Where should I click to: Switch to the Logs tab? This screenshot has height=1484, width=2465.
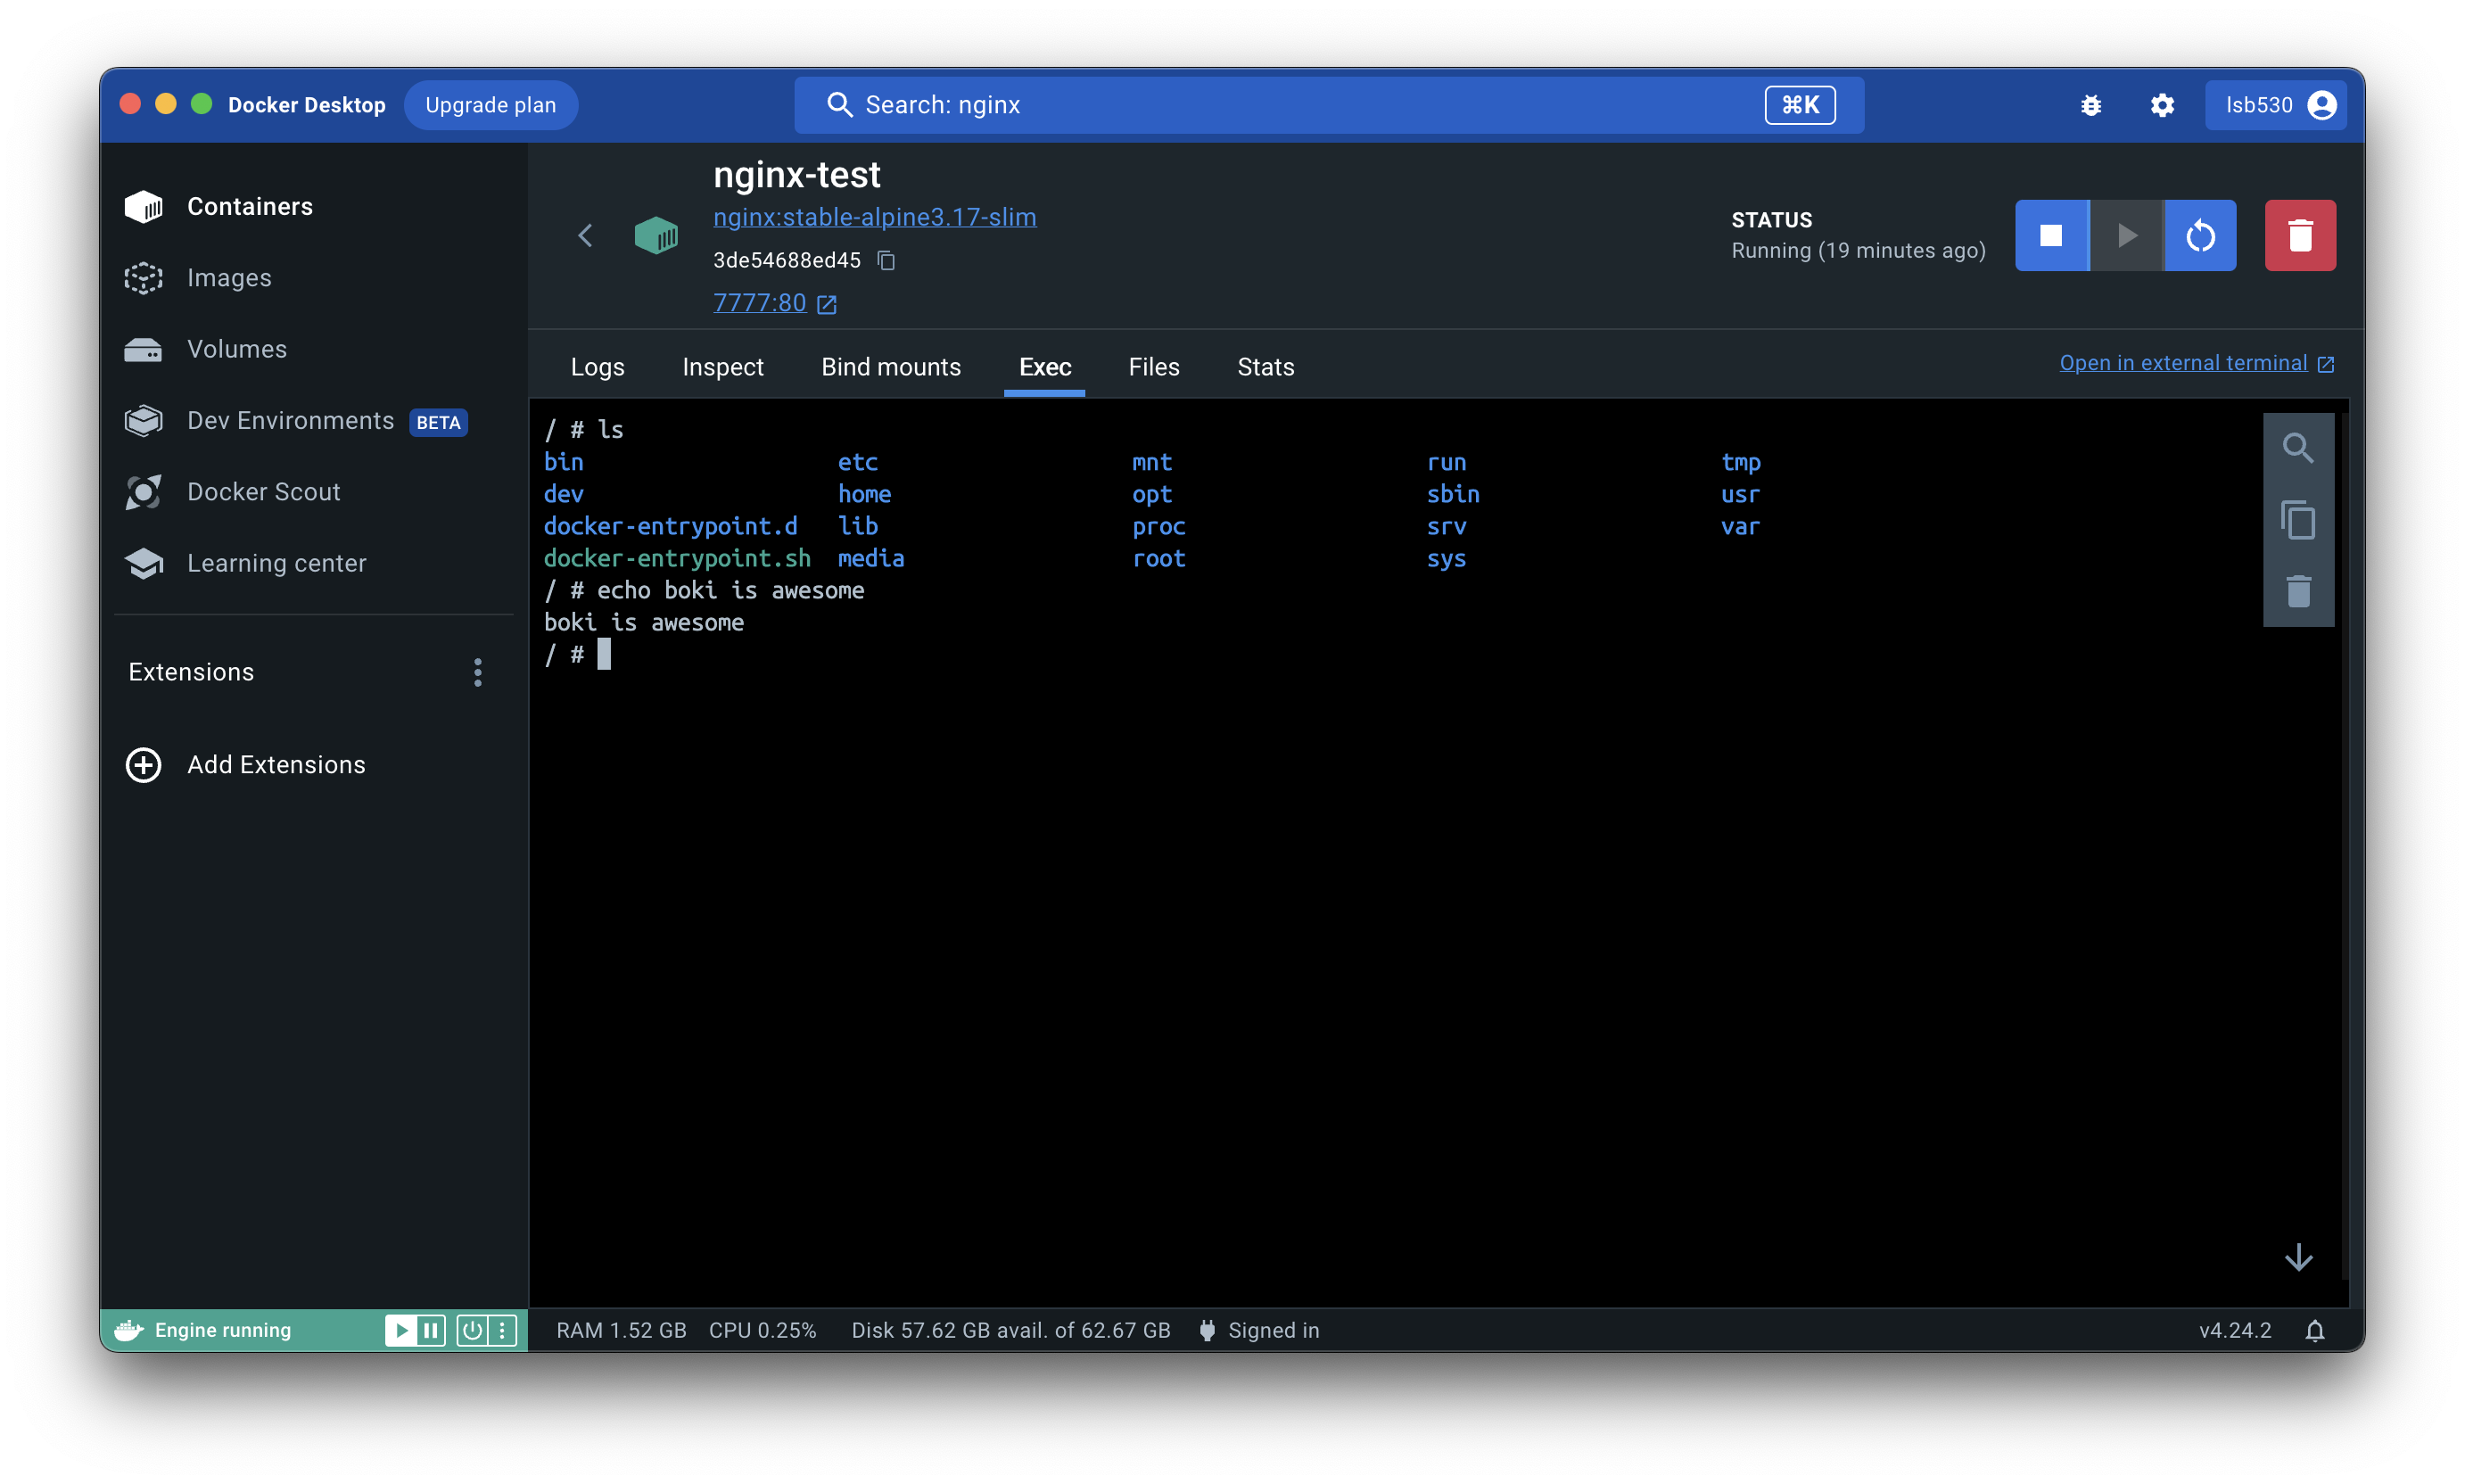tap(597, 367)
